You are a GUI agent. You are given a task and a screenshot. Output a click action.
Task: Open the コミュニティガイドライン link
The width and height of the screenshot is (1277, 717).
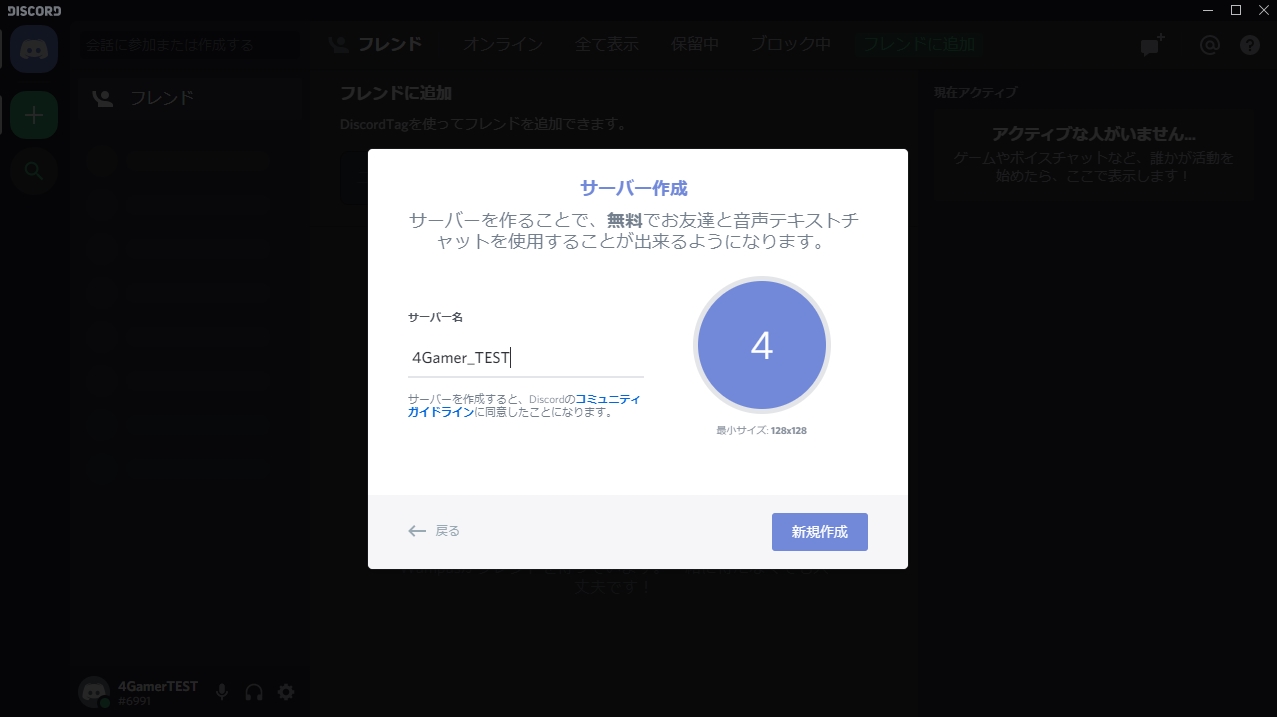tap(524, 405)
